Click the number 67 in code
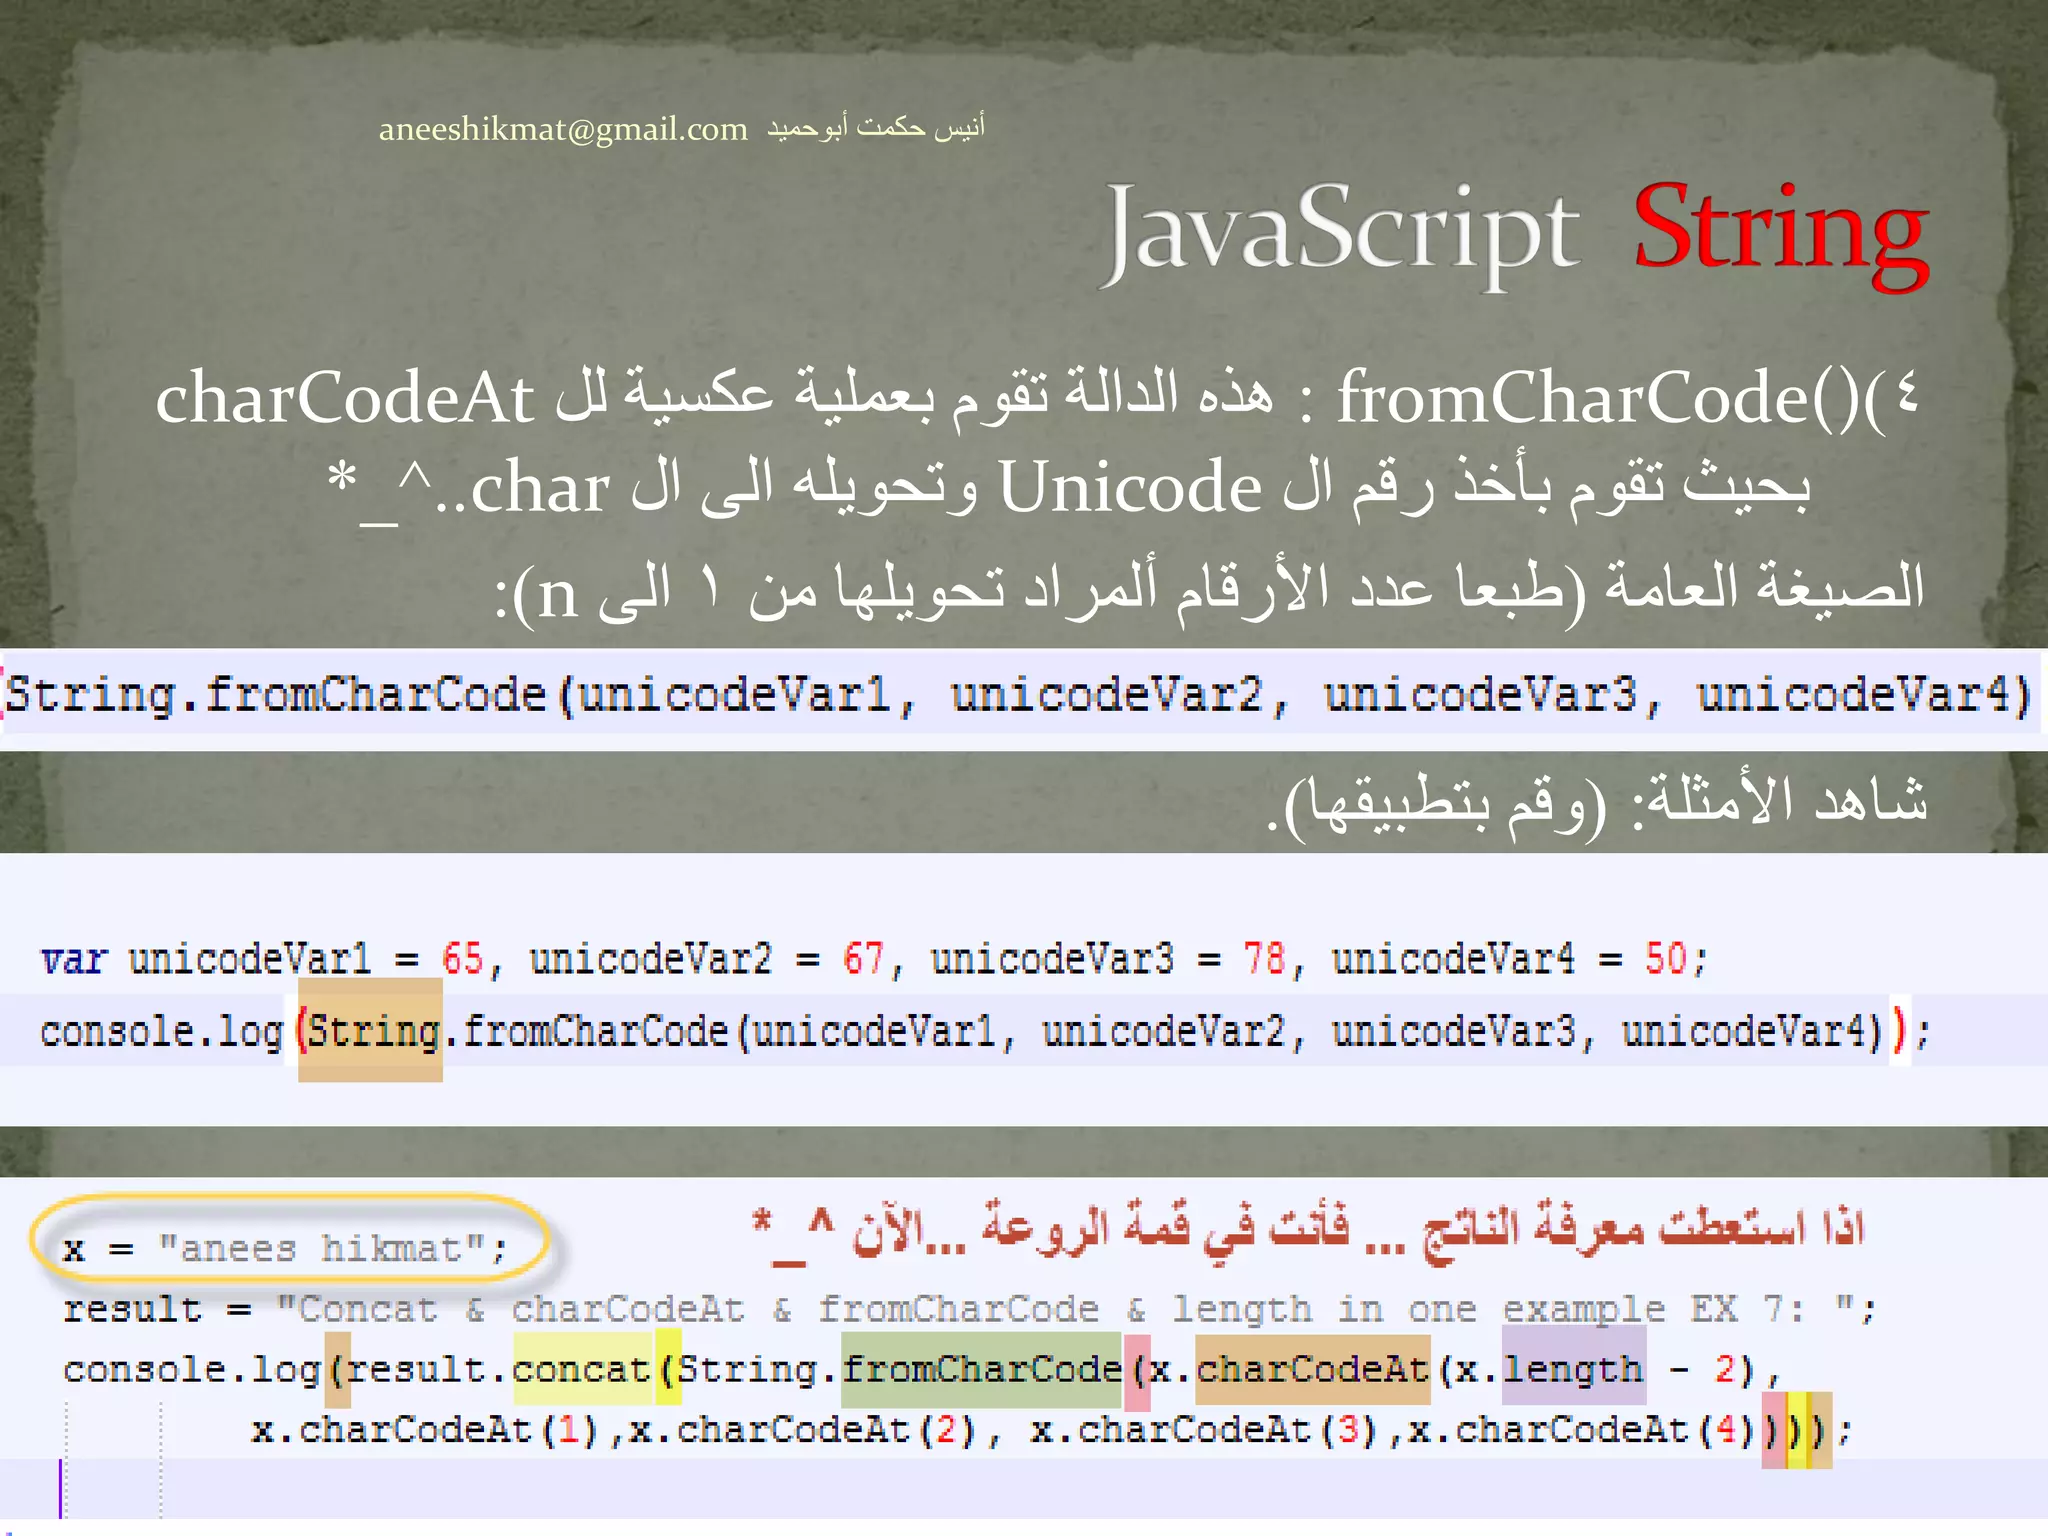Image resolution: width=2048 pixels, height=1536 pixels. 864,959
